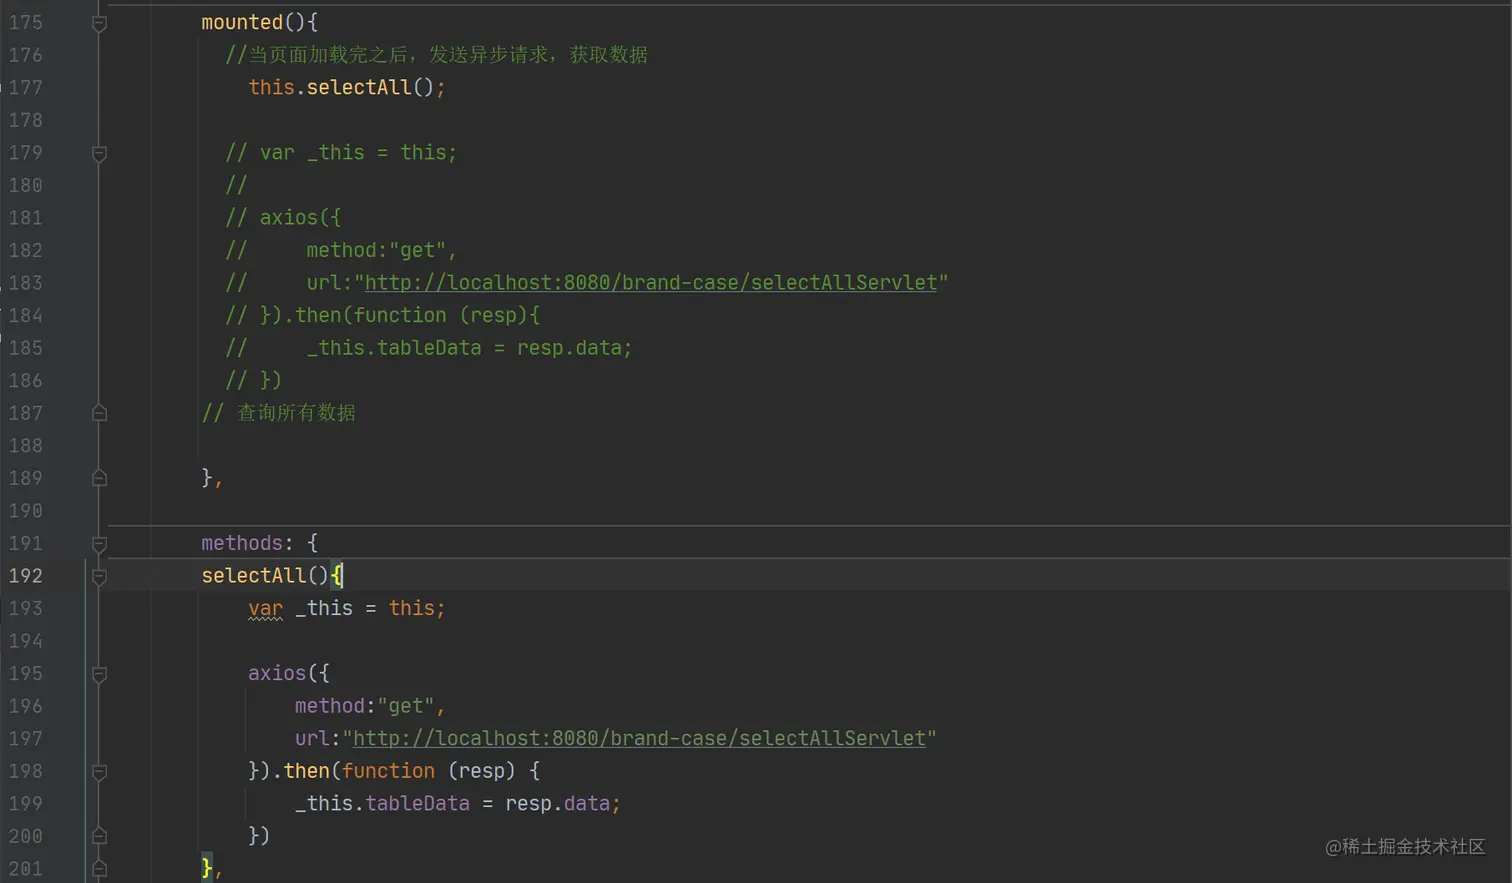Click the commented '_this.tableData = resp.data;' on line 185
Image resolution: width=1512 pixels, height=883 pixels.
click(470, 348)
